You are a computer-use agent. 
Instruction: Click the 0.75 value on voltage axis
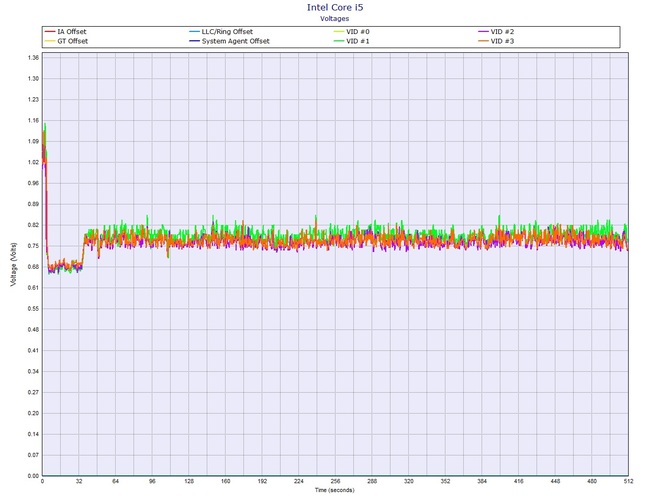click(33, 246)
